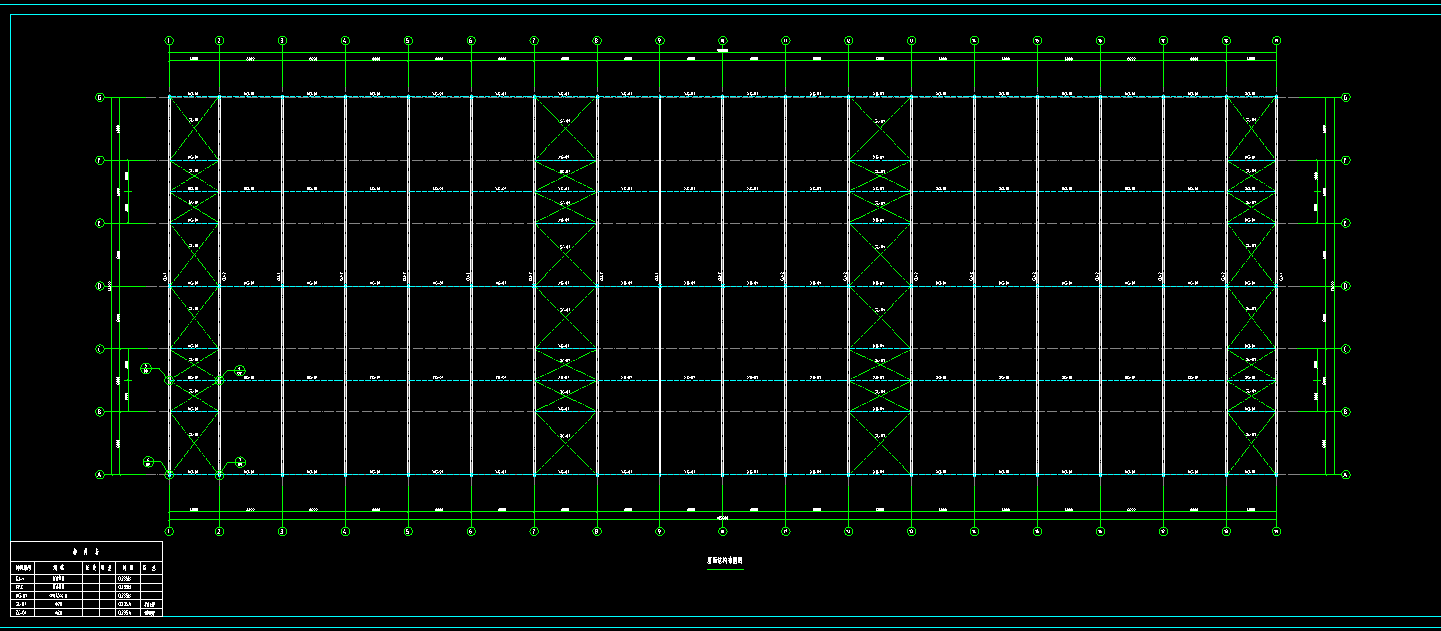The image size is (1441, 631).
Task: Select grid bubble 4 on top axis
Action: click(x=345, y=41)
